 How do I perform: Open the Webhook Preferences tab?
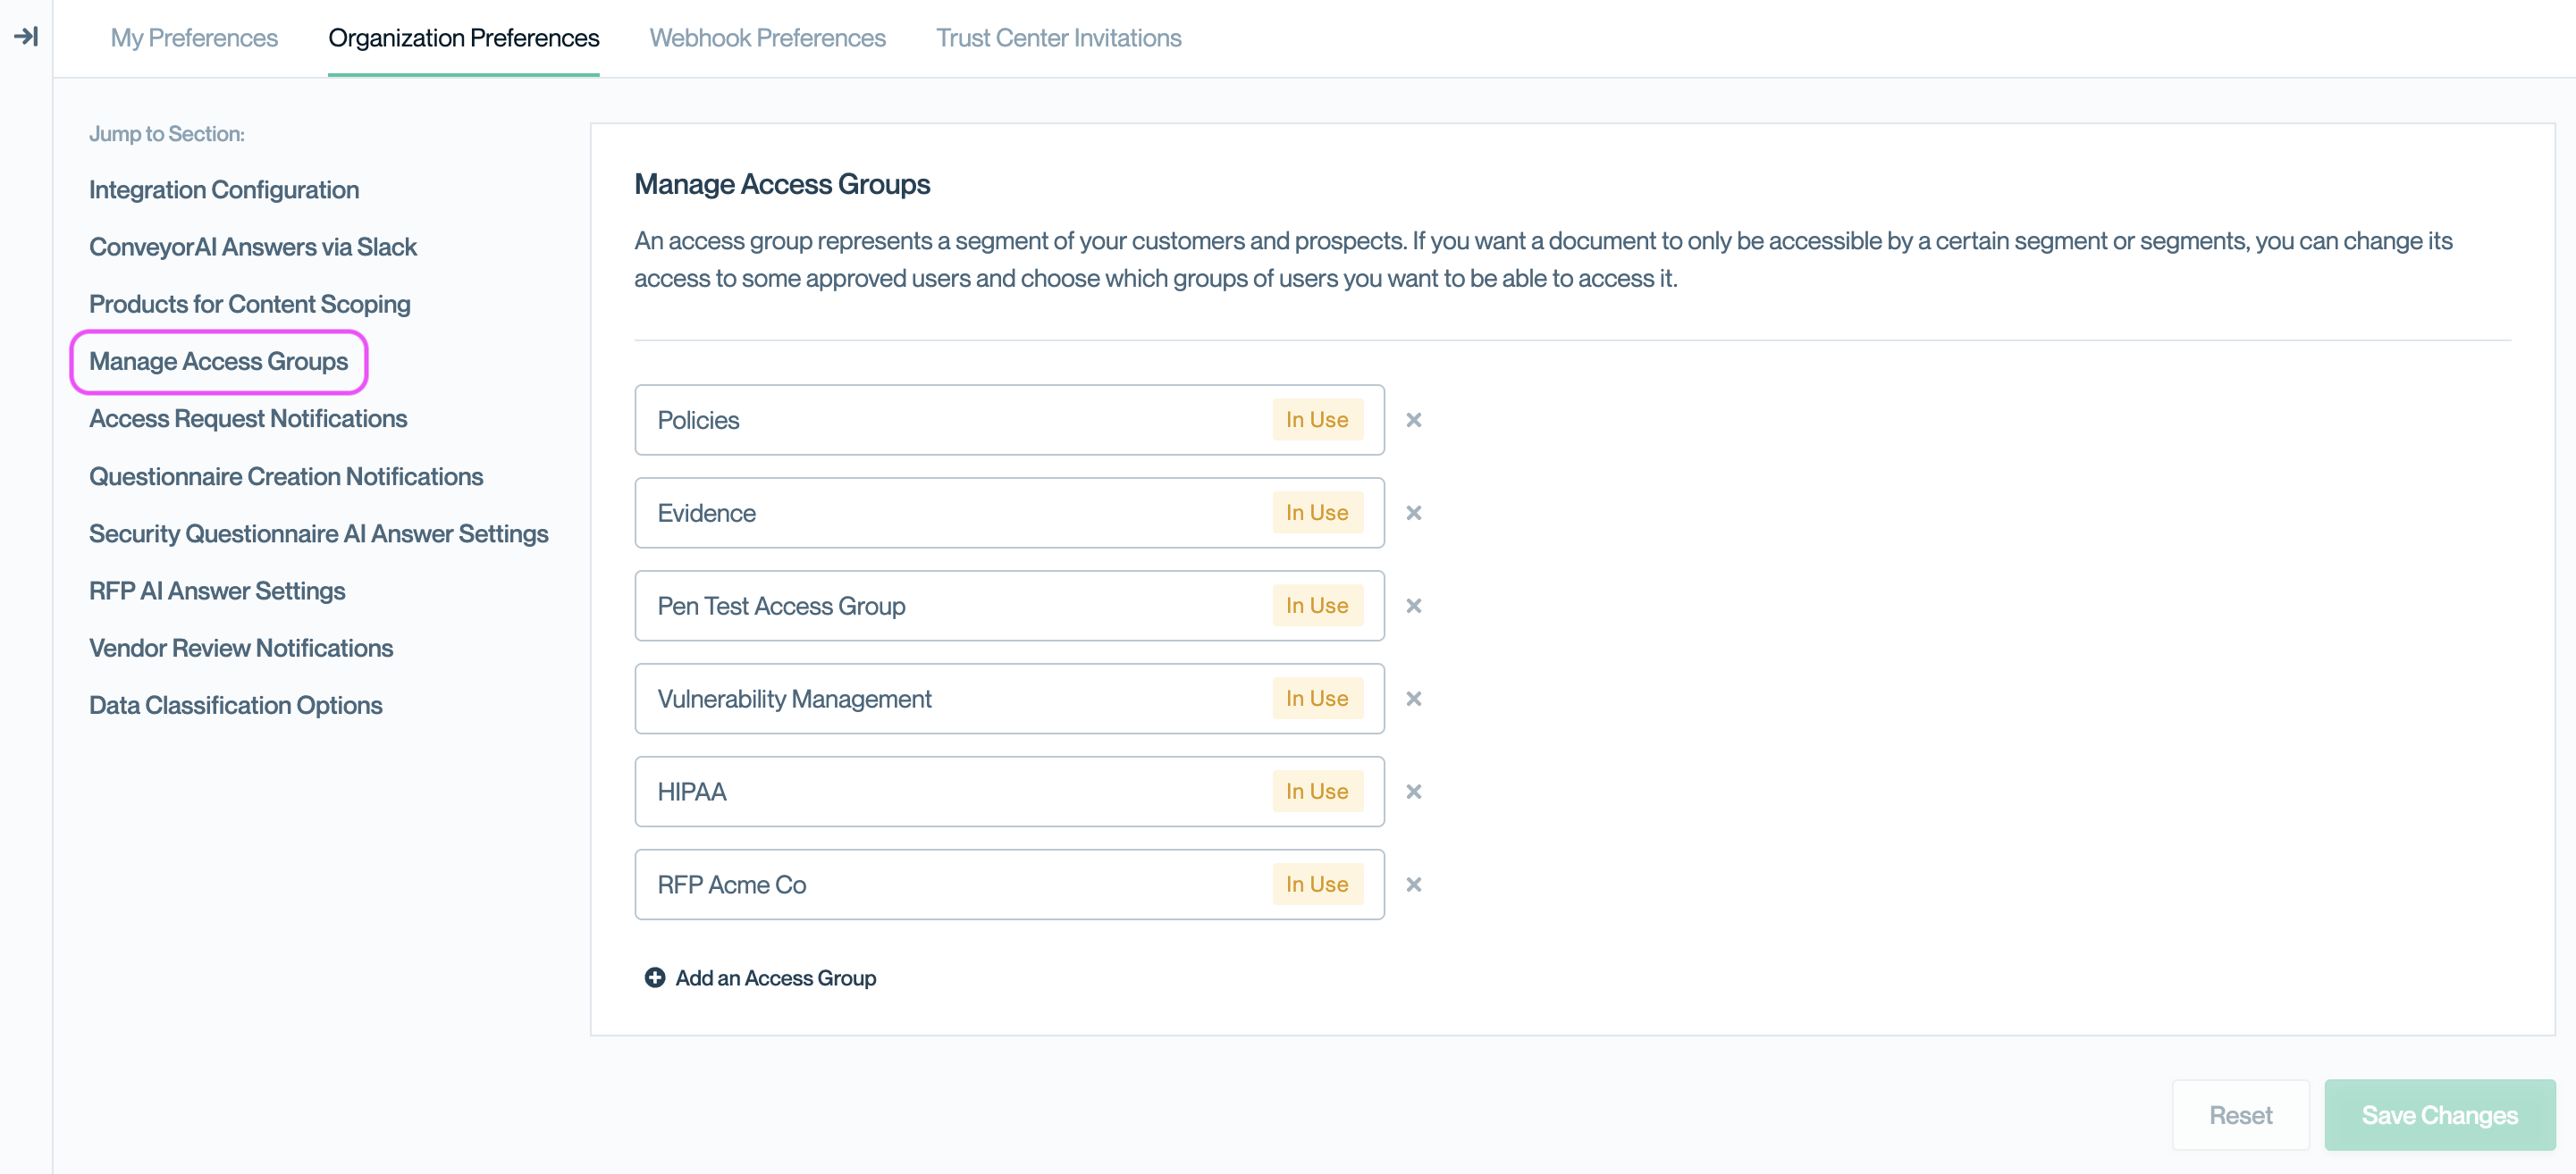point(767,38)
